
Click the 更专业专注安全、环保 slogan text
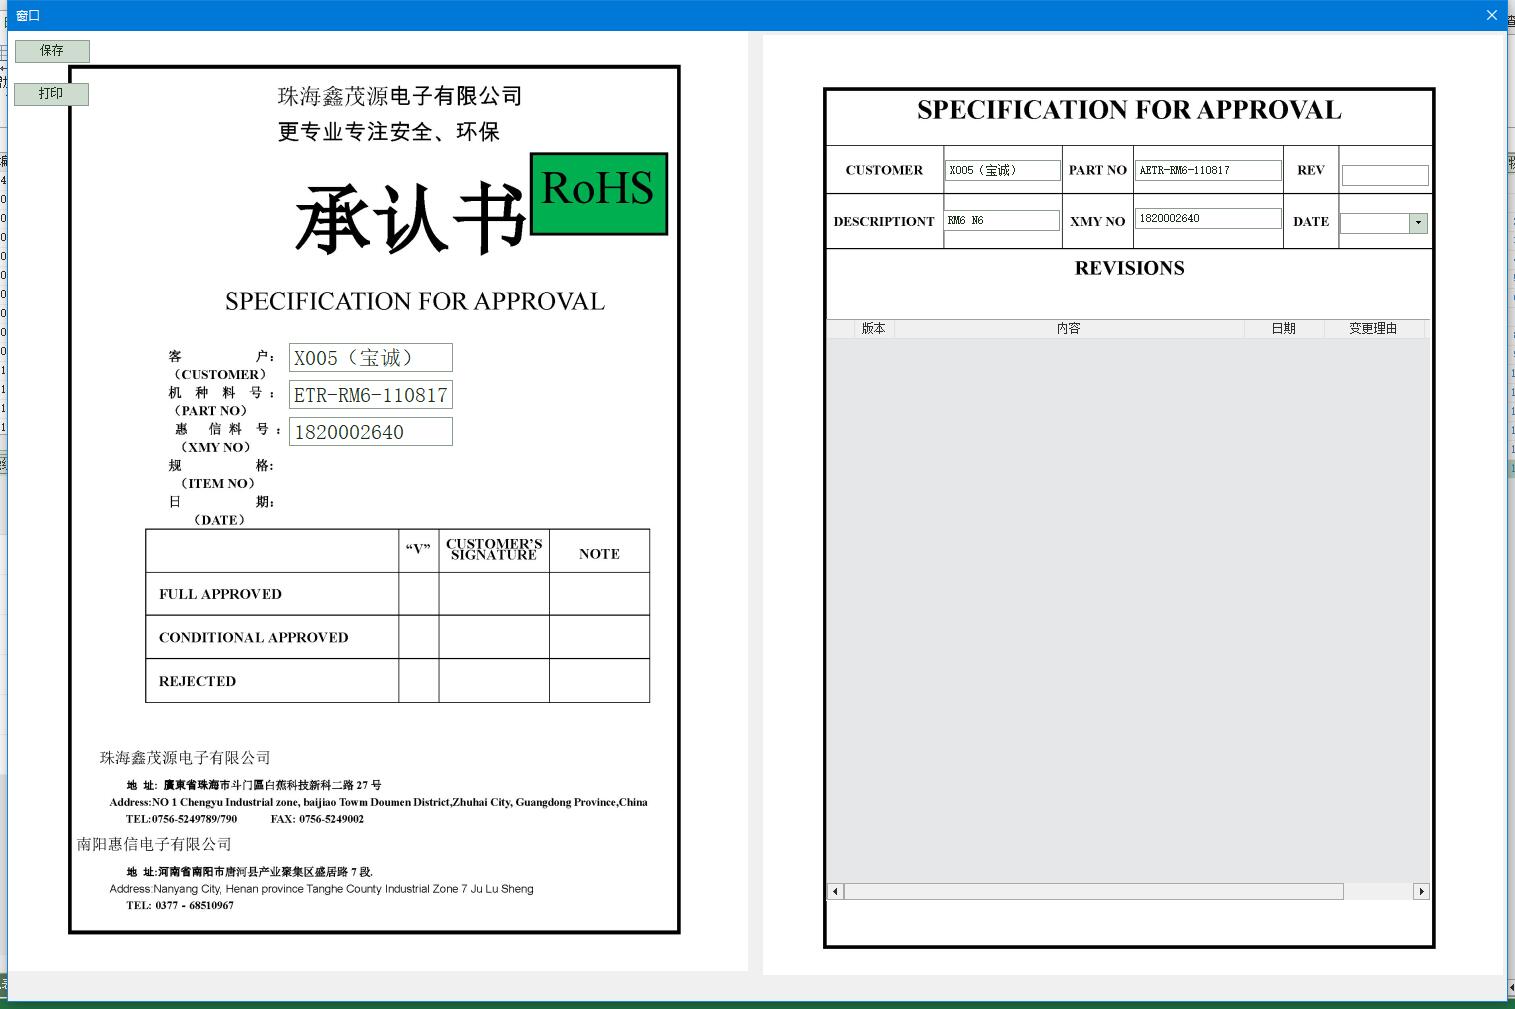[388, 132]
